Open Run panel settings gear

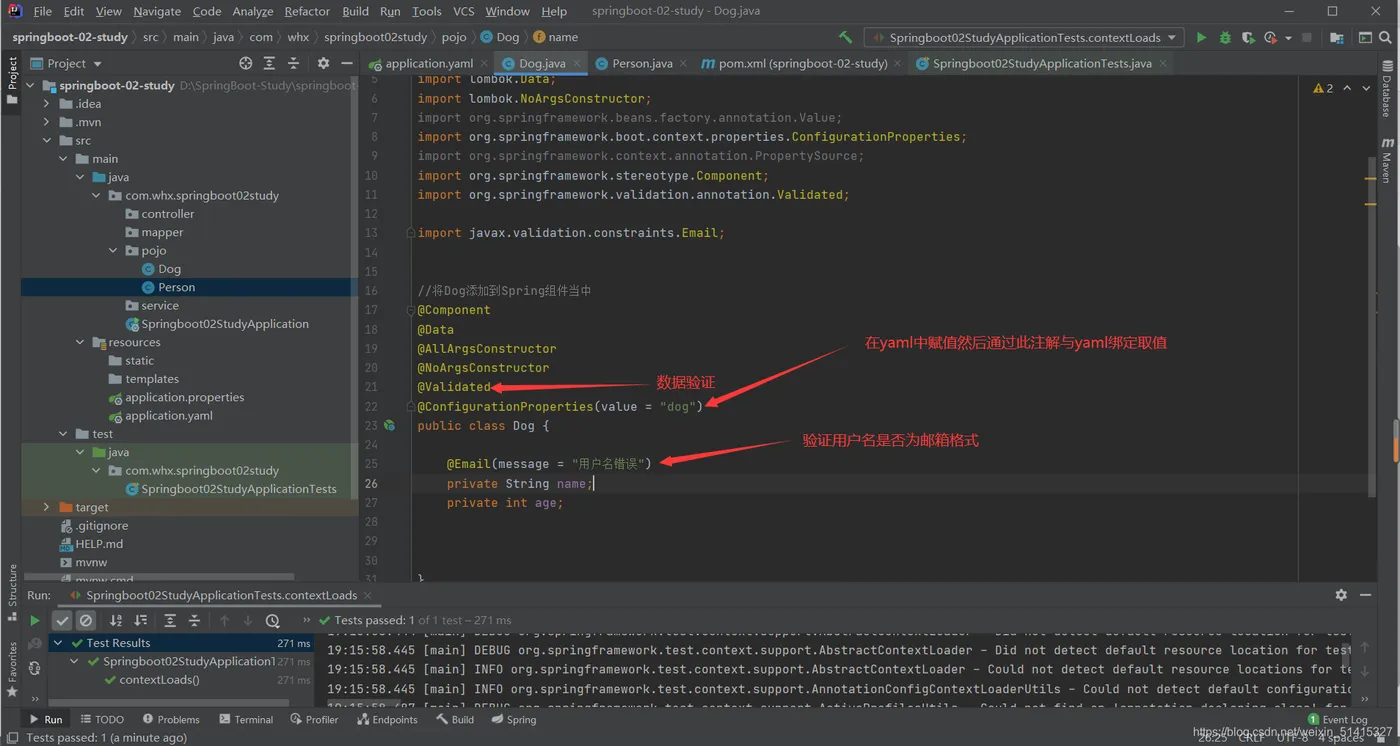tap(1341, 594)
